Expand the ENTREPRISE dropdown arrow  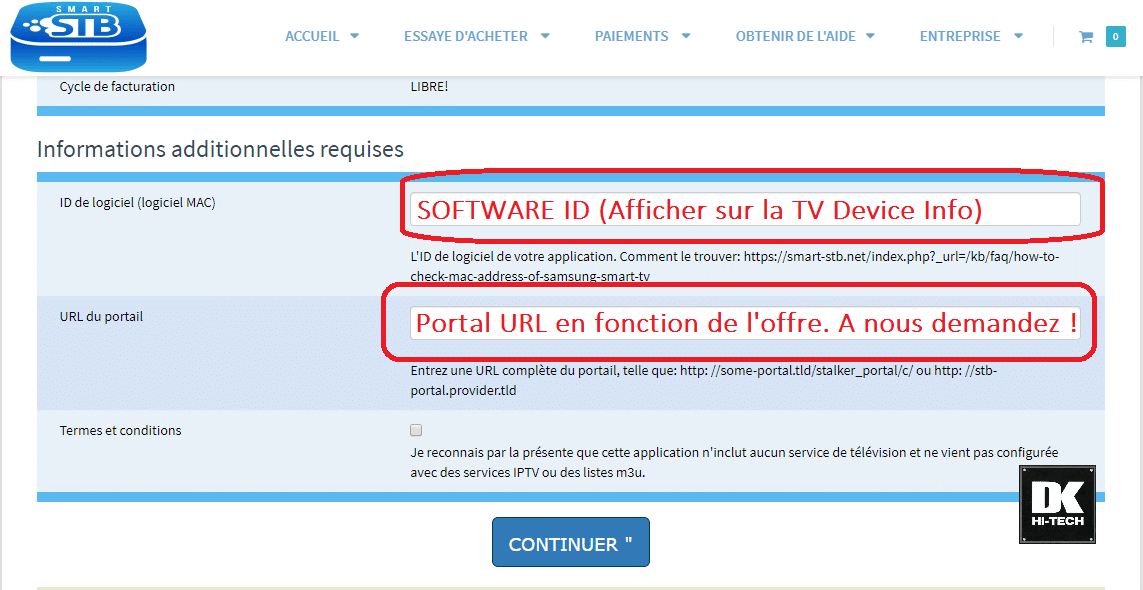tap(1018, 37)
